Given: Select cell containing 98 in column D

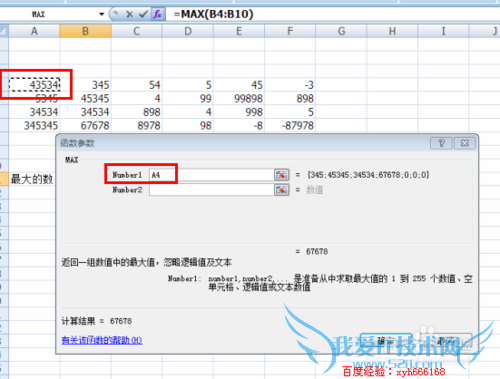Looking at the screenshot, I should click(188, 126).
